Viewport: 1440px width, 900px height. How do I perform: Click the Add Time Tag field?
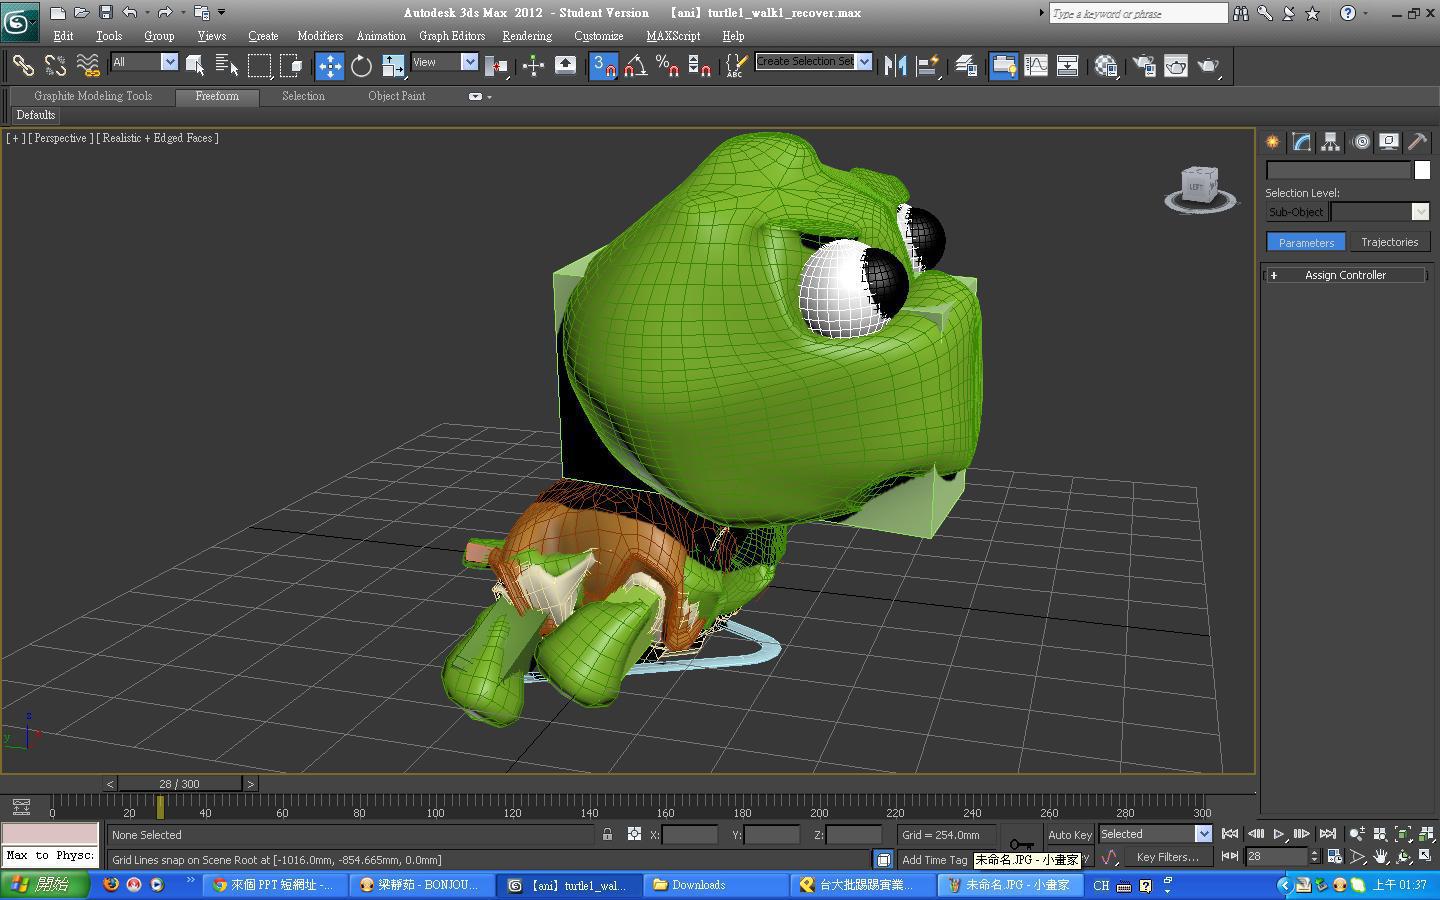coord(934,860)
